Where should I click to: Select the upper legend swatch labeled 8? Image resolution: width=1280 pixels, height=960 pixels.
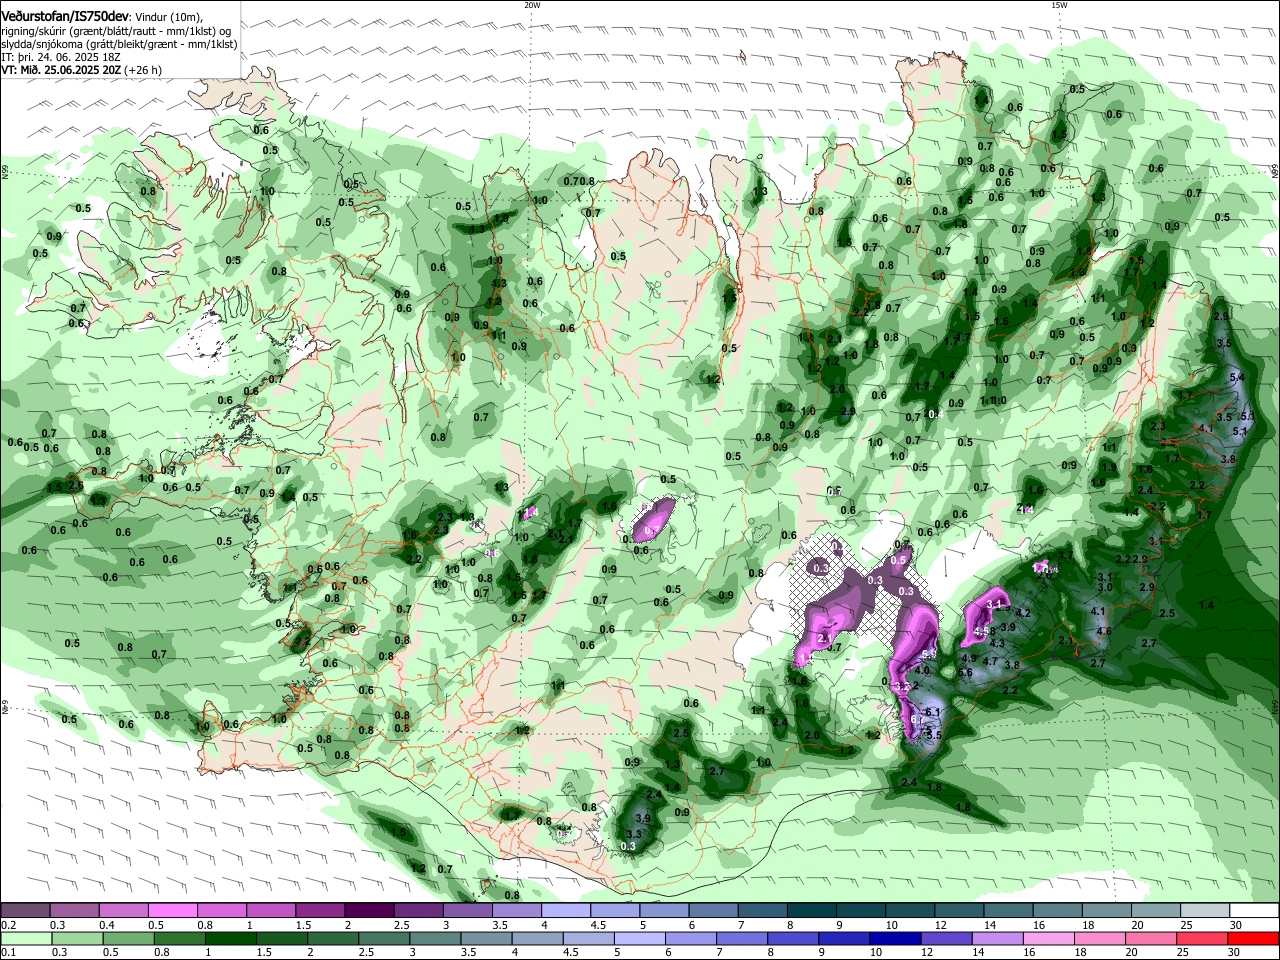812,911
